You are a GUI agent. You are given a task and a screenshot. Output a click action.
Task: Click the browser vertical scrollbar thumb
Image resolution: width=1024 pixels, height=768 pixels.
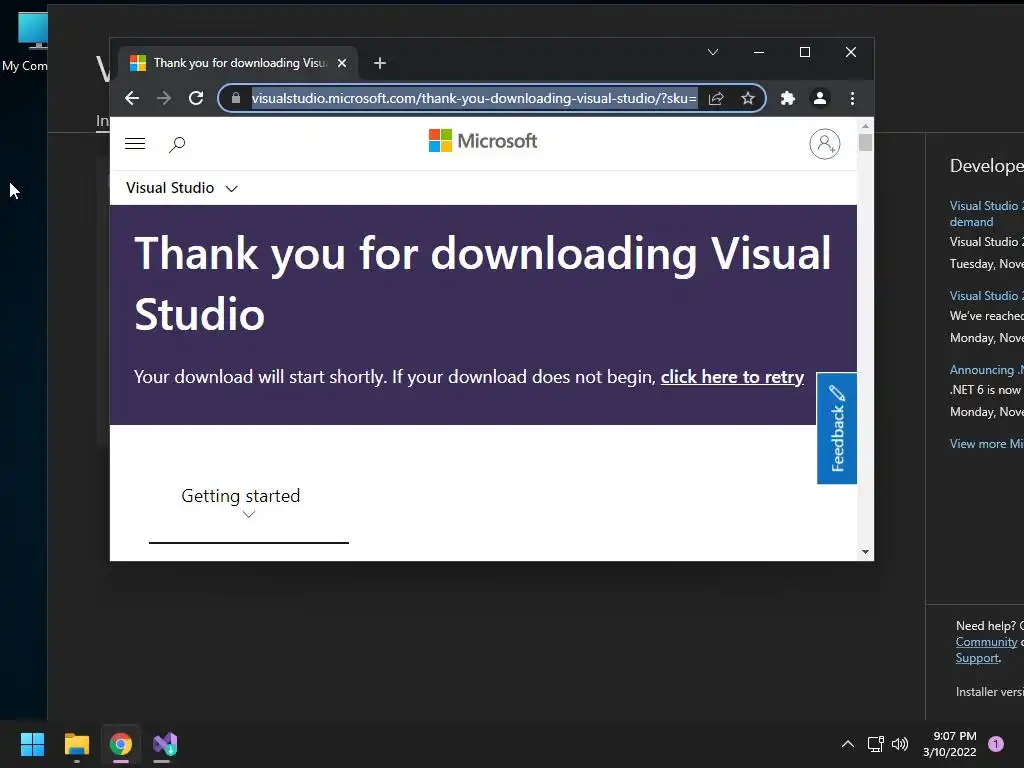coord(865,142)
